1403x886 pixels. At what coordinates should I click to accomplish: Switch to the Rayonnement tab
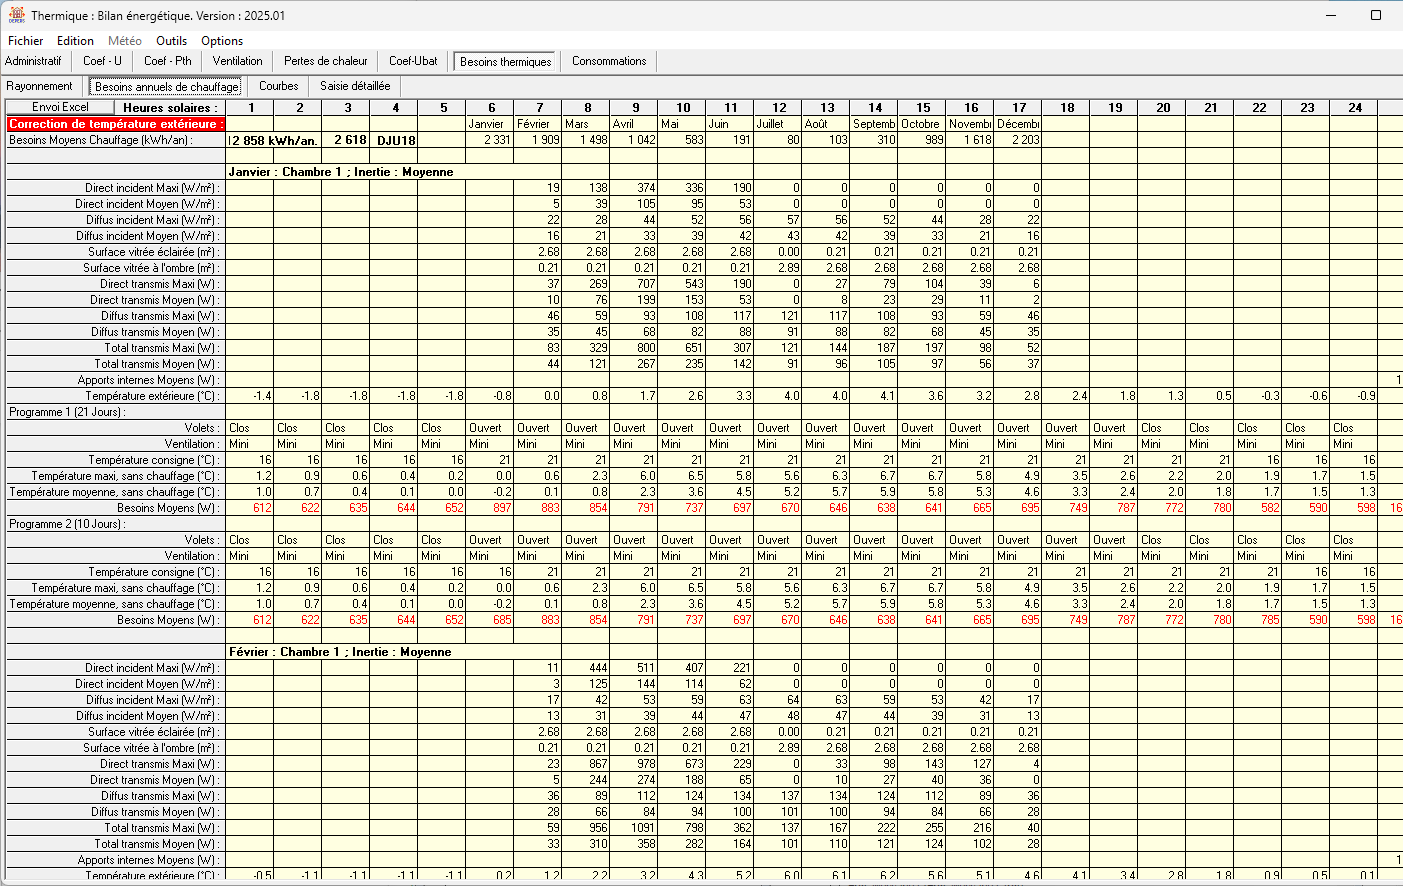pos(40,85)
